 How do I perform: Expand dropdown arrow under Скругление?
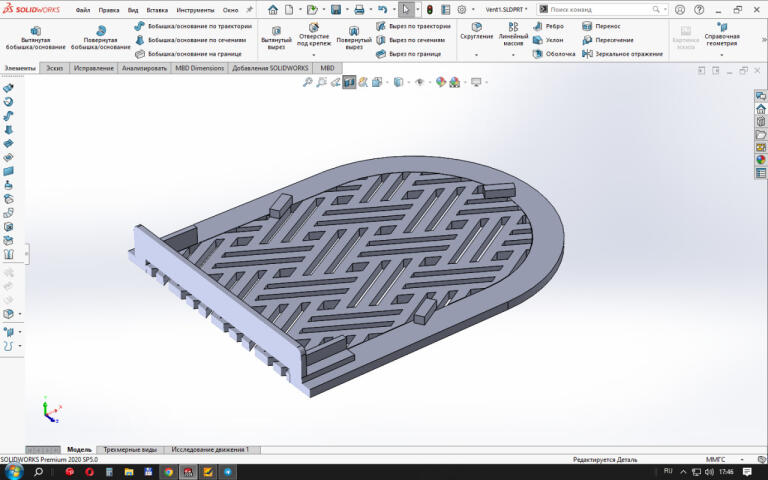click(x=476, y=55)
